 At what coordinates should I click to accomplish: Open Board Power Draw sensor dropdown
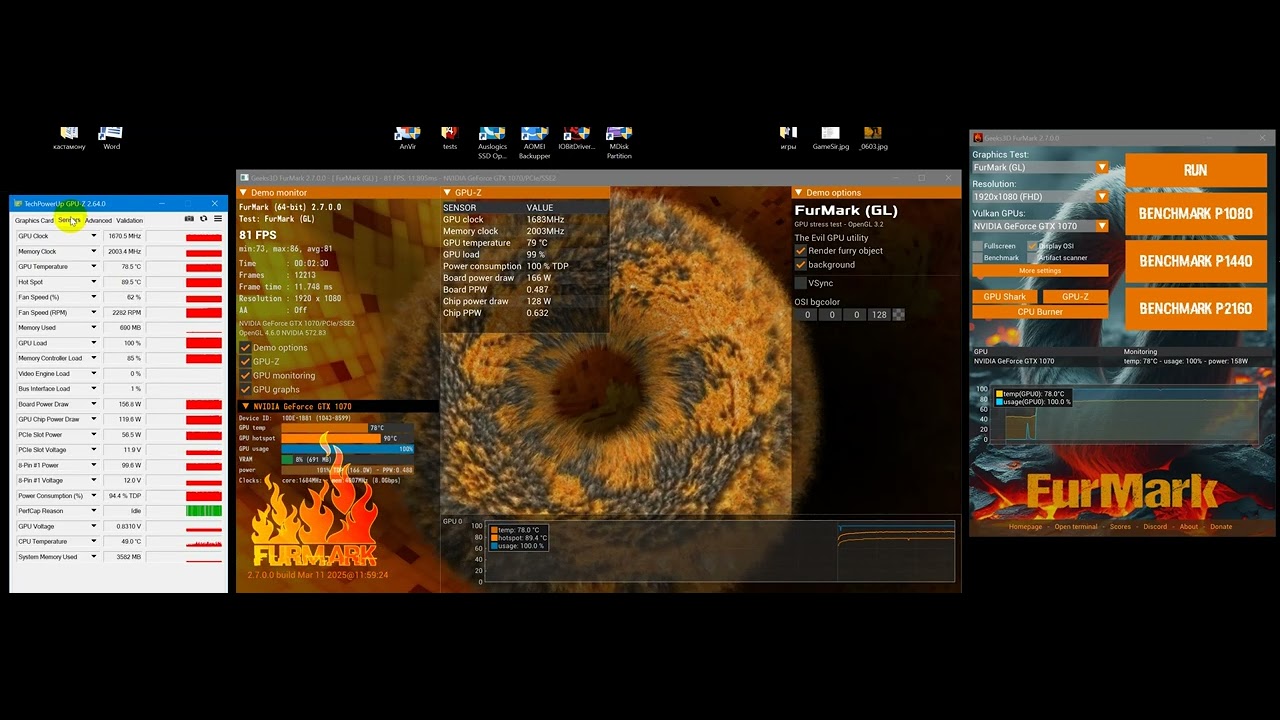coord(94,404)
